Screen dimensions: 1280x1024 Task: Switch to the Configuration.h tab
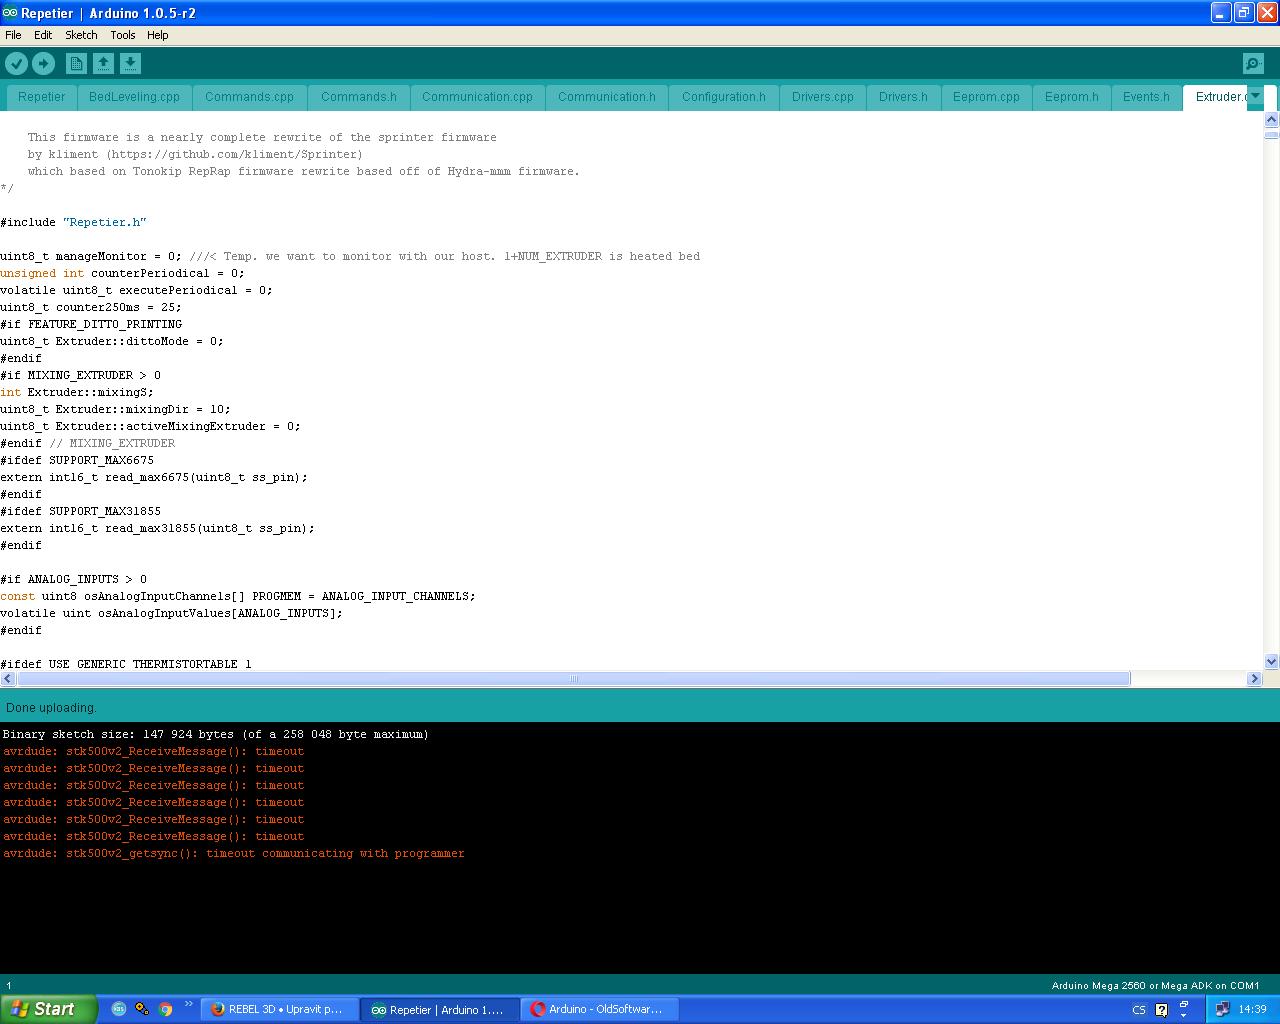click(x=723, y=97)
